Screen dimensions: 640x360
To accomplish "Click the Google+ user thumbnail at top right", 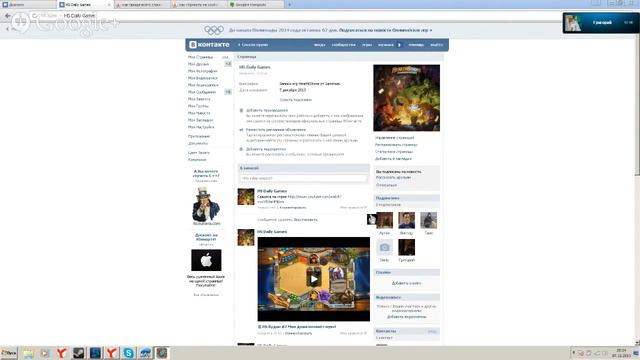I will click(x=573, y=23).
